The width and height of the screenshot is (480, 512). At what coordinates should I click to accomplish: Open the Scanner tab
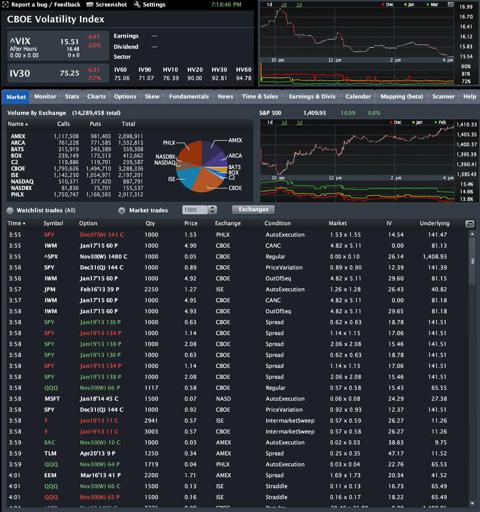point(443,96)
